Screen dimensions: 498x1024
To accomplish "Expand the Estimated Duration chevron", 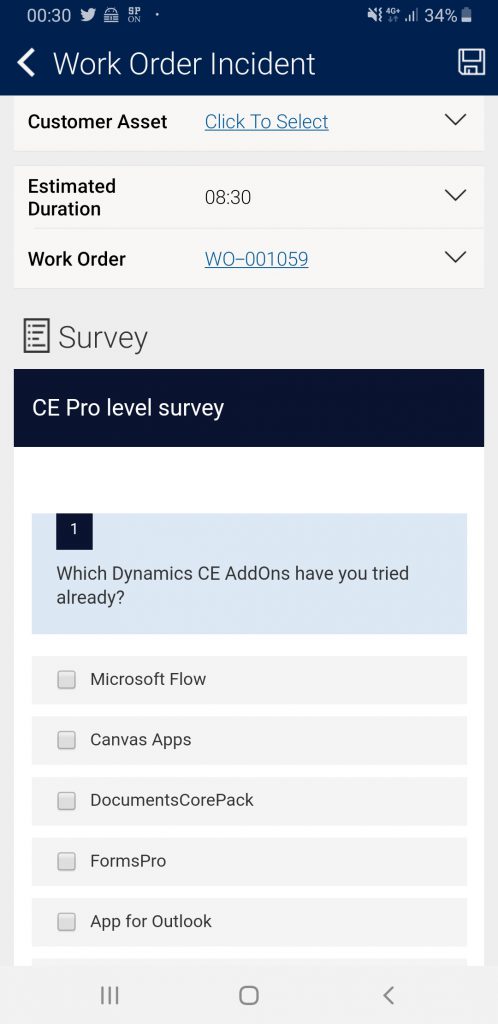I will (x=455, y=195).
